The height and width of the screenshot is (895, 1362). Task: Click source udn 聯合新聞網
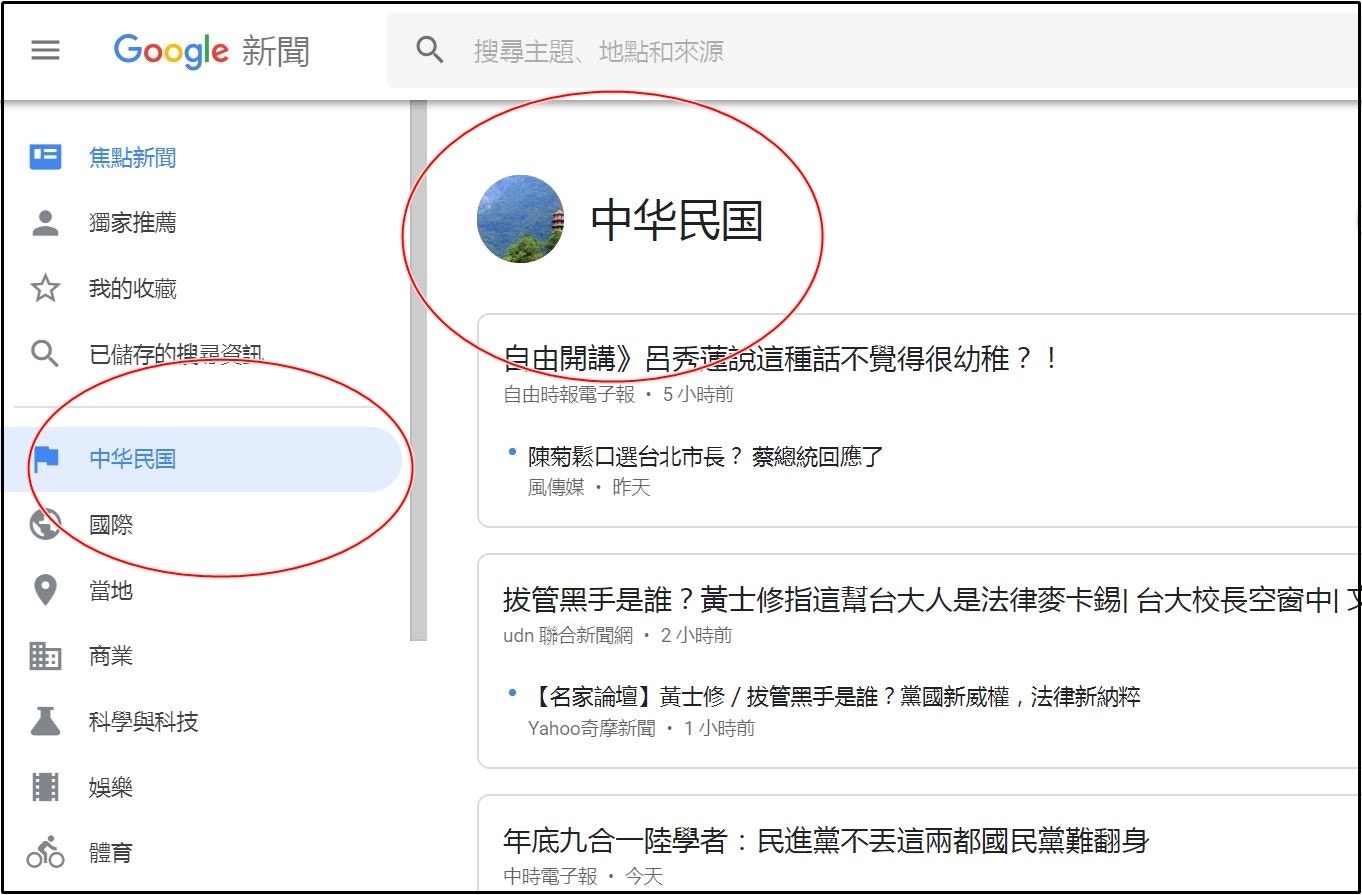pos(568,635)
